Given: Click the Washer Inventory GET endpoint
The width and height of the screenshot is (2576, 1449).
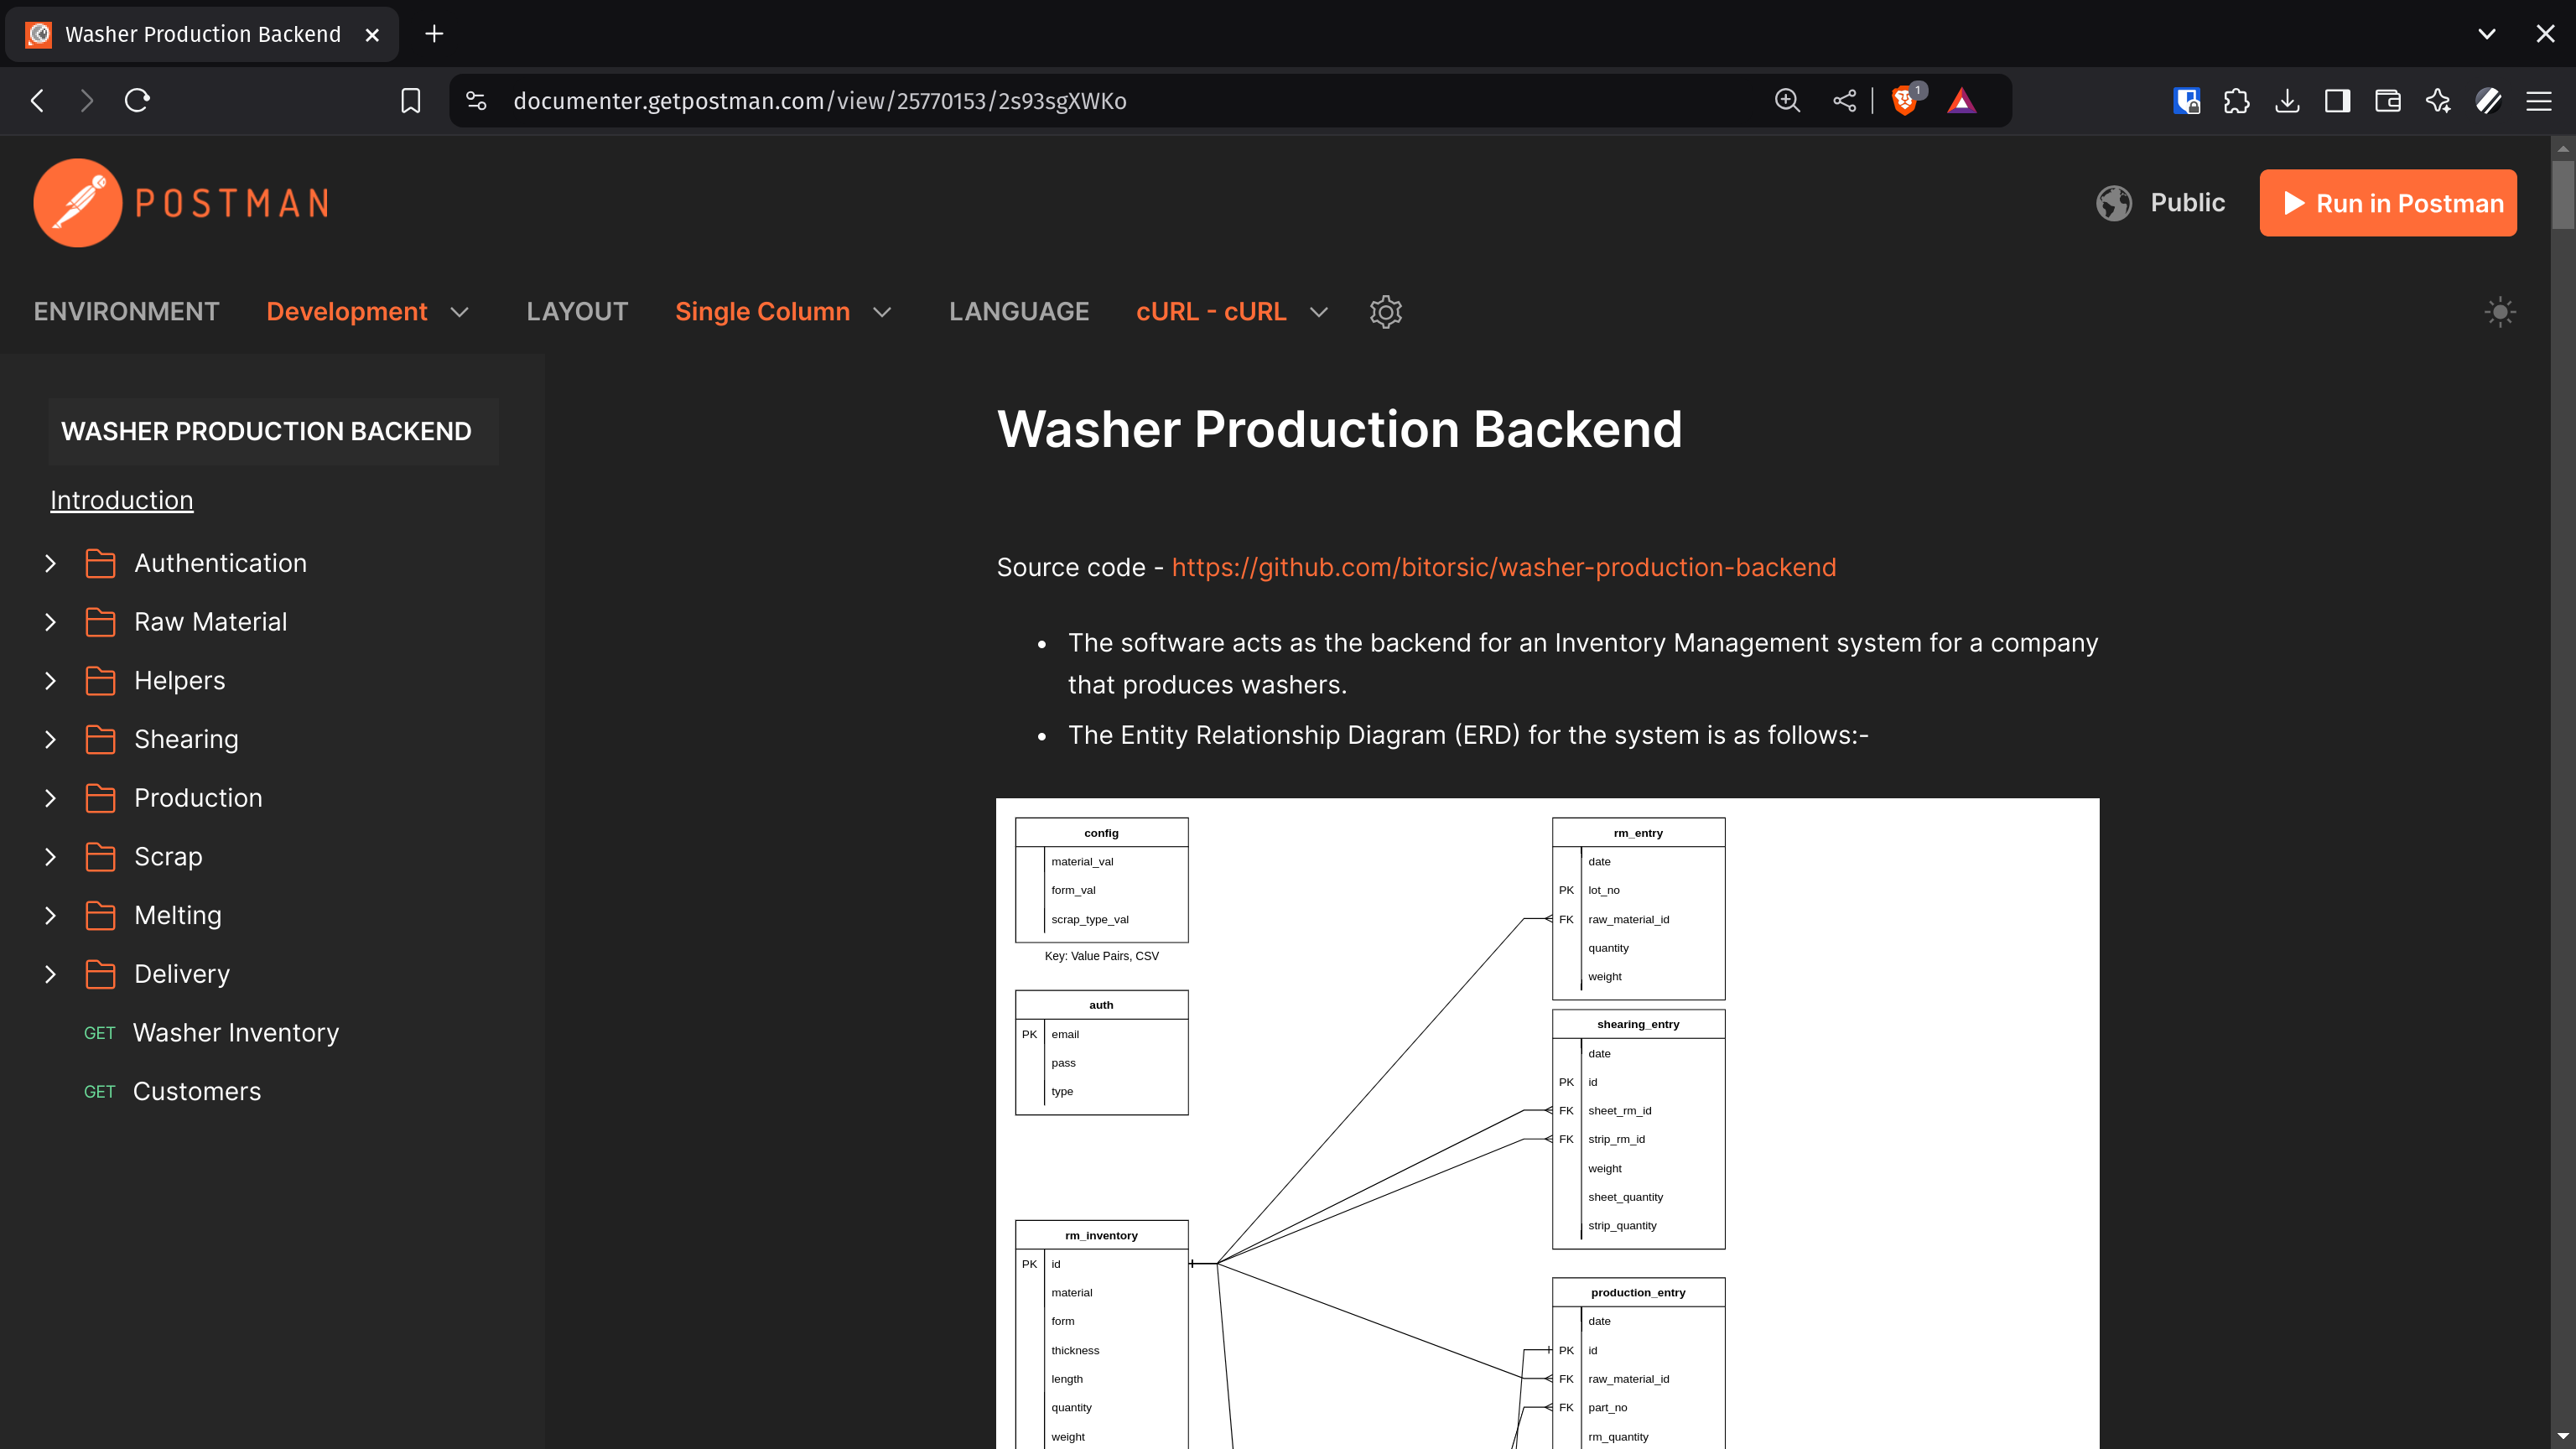Looking at the screenshot, I should click(236, 1031).
